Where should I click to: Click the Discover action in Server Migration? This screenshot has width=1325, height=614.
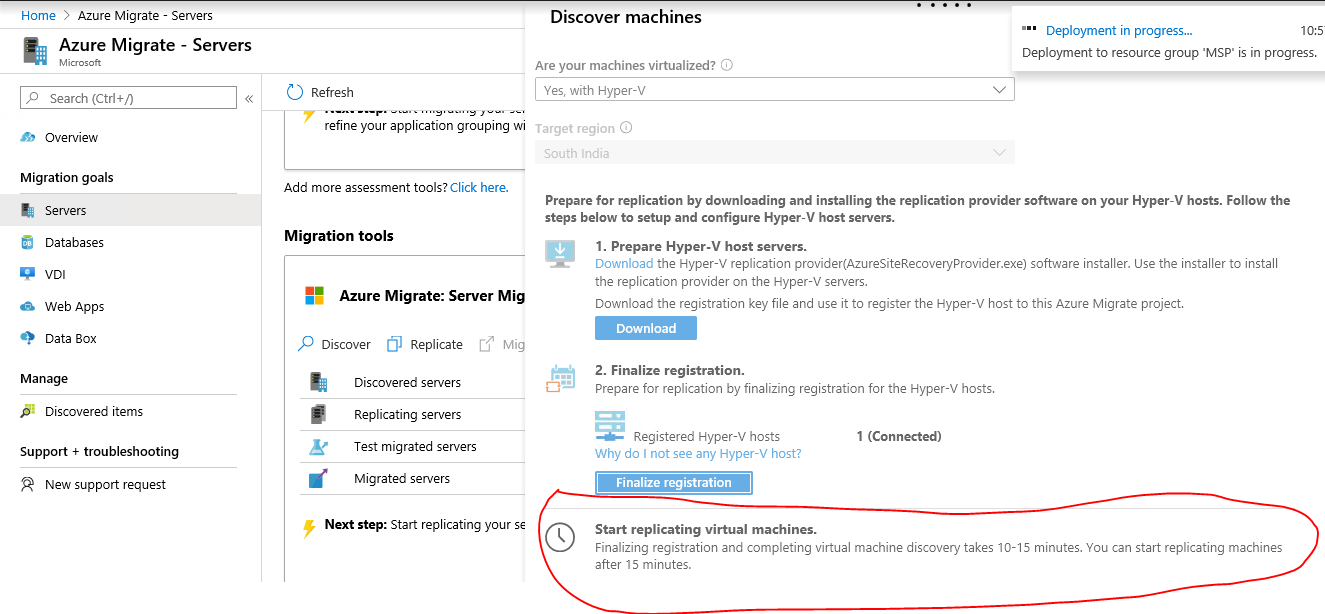point(335,344)
